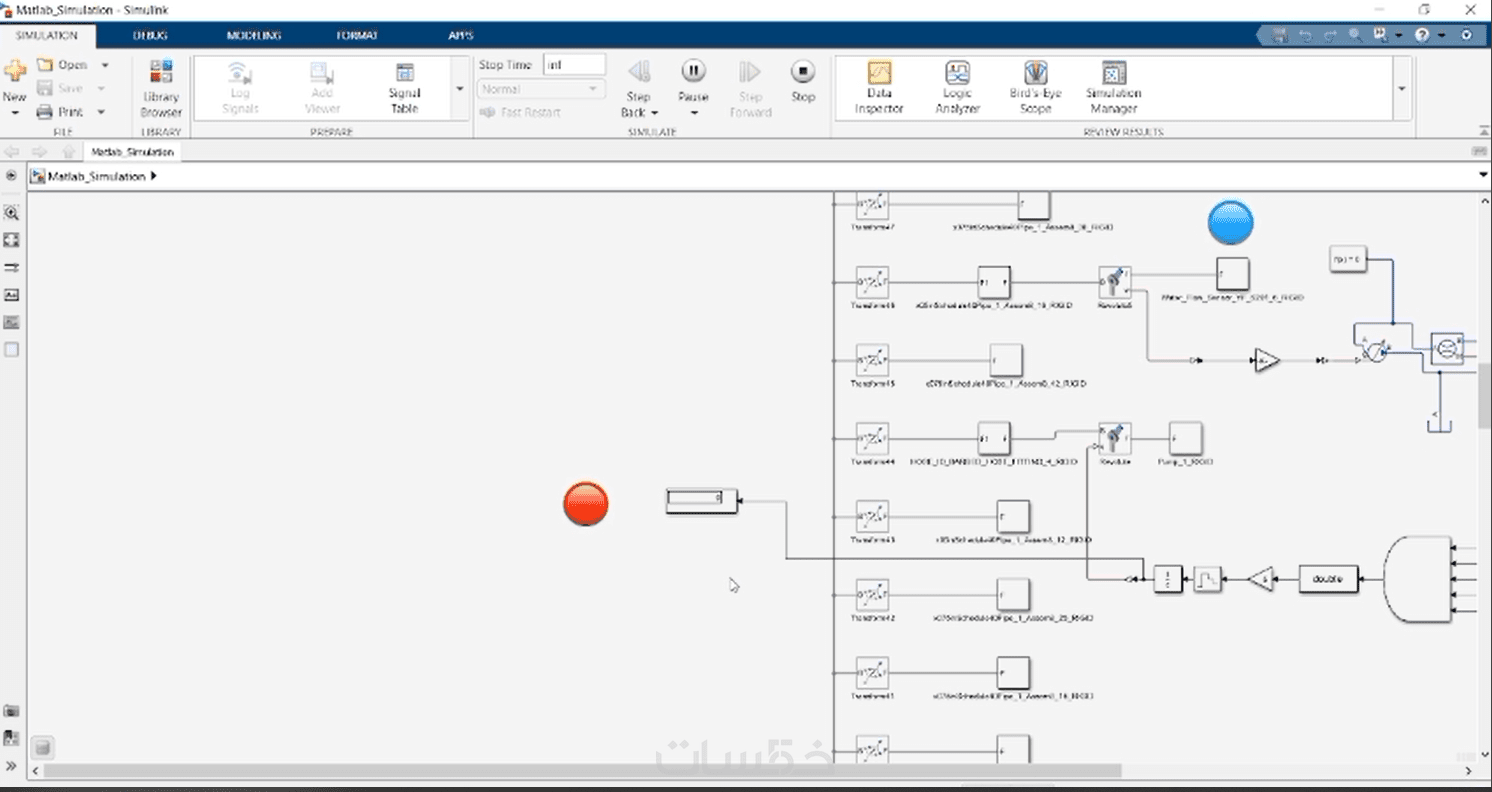Click the help question mark icon

(x=1423, y=35)
